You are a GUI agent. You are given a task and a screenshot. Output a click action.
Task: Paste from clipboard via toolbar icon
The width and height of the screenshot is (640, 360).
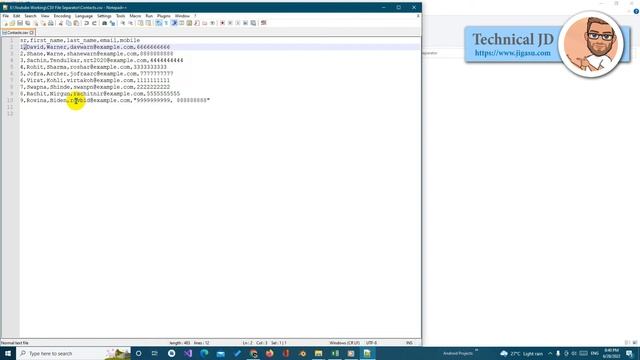pos(76,23)
